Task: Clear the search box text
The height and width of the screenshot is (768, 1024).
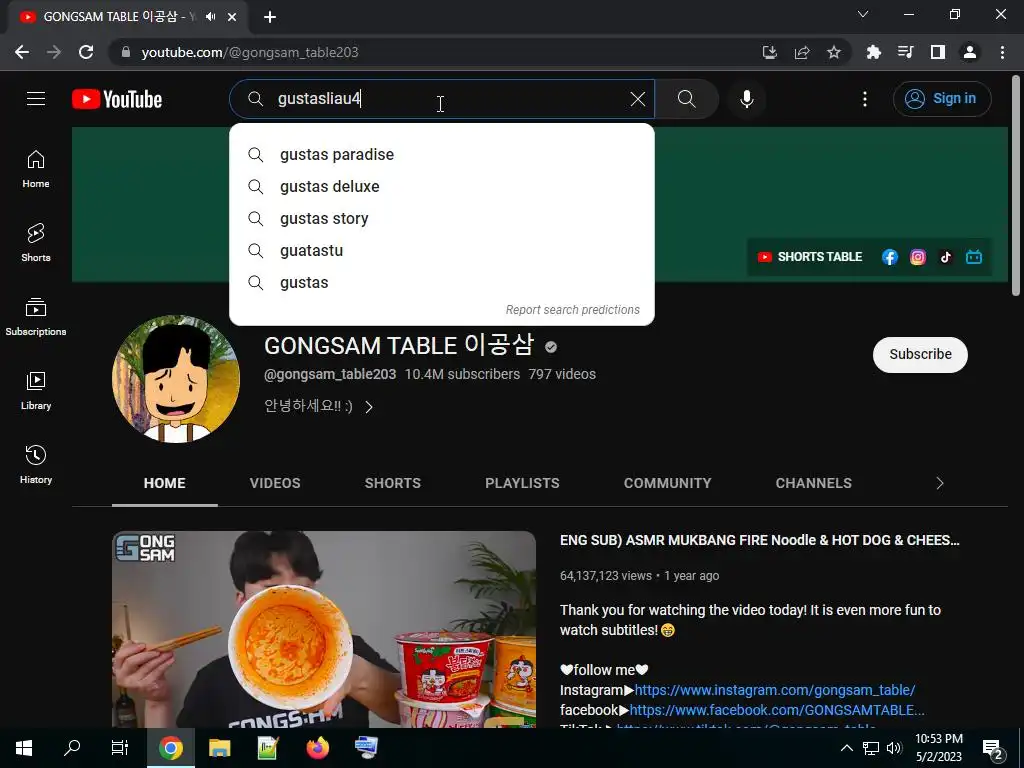Action: click(637, 99)
